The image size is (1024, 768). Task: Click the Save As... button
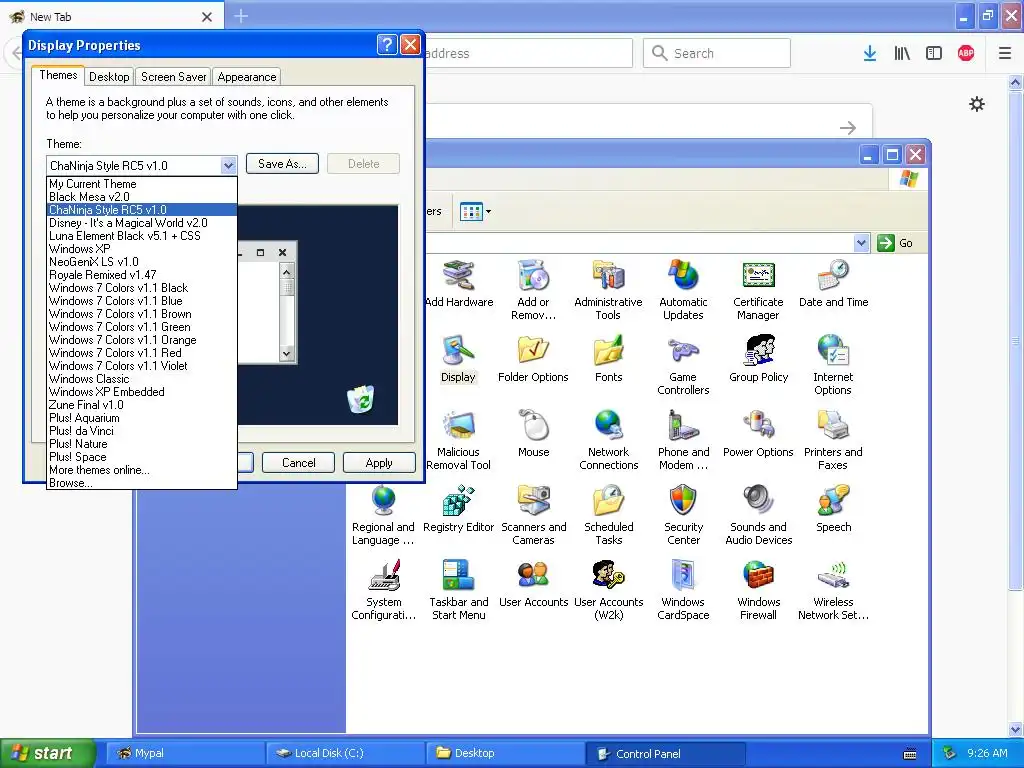pyautogui.click(x=282, y=164)
